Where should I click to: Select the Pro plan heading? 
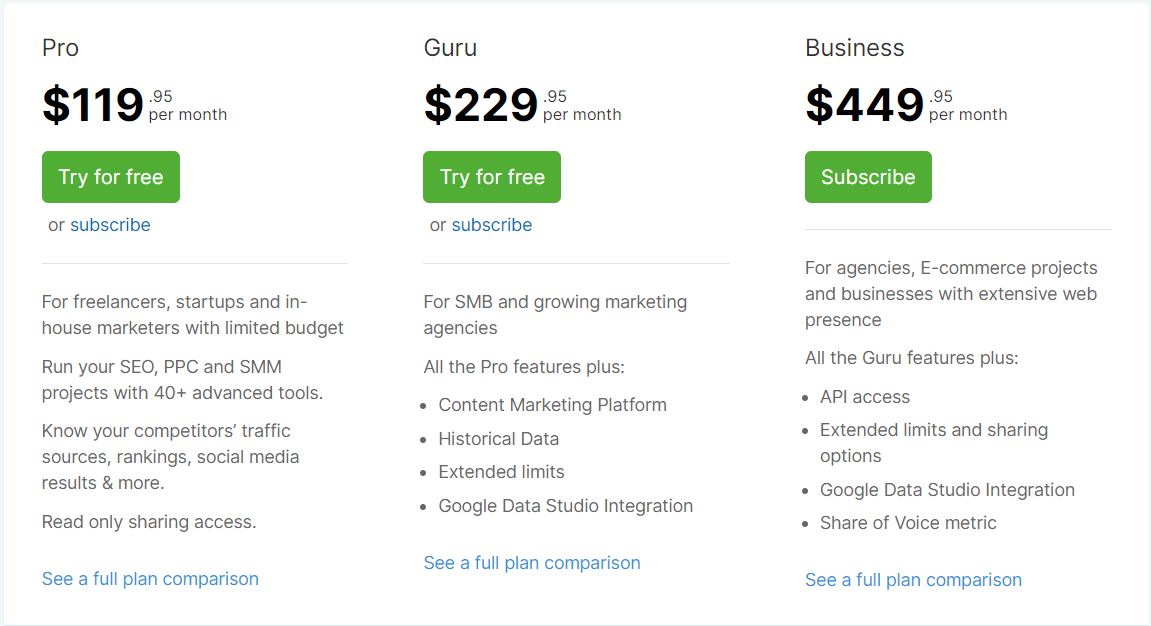coord(60,48)
